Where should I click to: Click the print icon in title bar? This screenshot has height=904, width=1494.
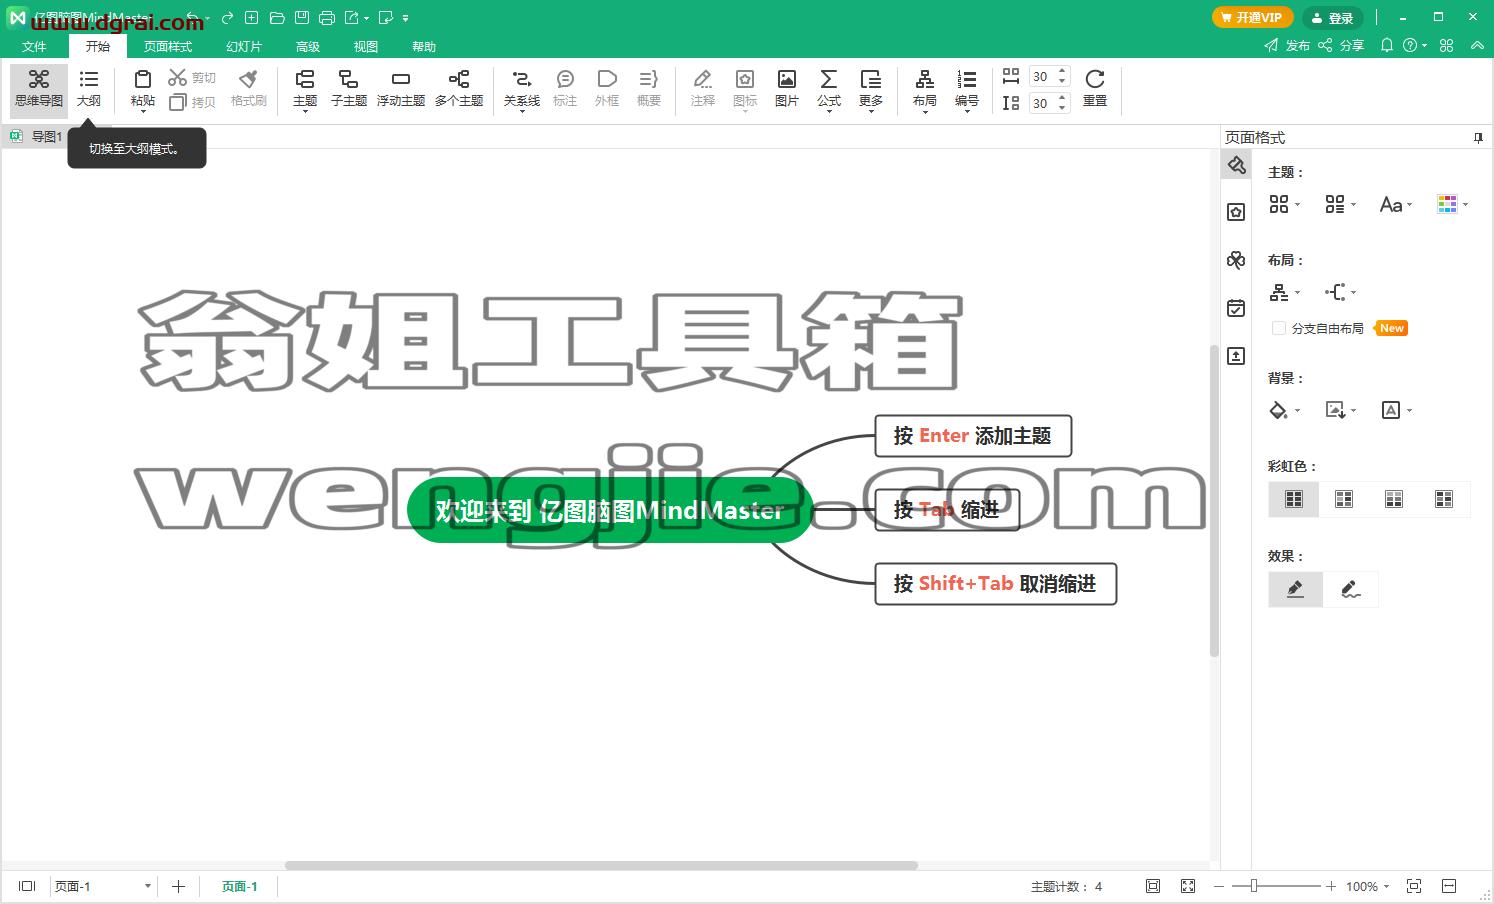point(327,18)
